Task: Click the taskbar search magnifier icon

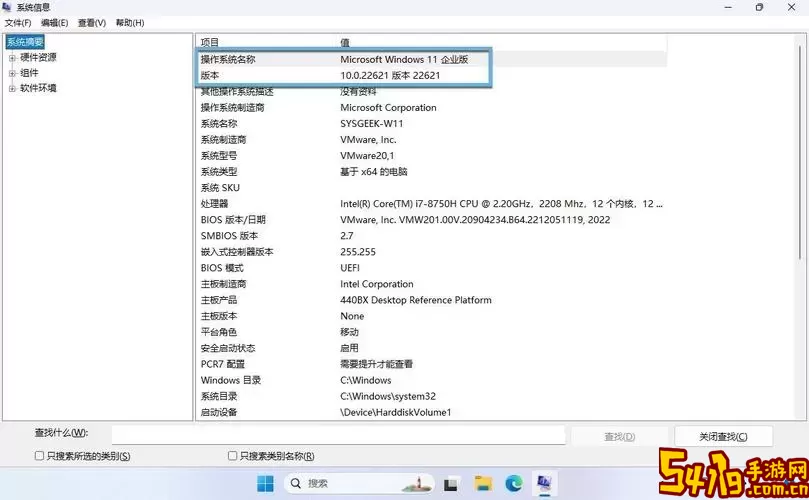Action: click(296, 483)
